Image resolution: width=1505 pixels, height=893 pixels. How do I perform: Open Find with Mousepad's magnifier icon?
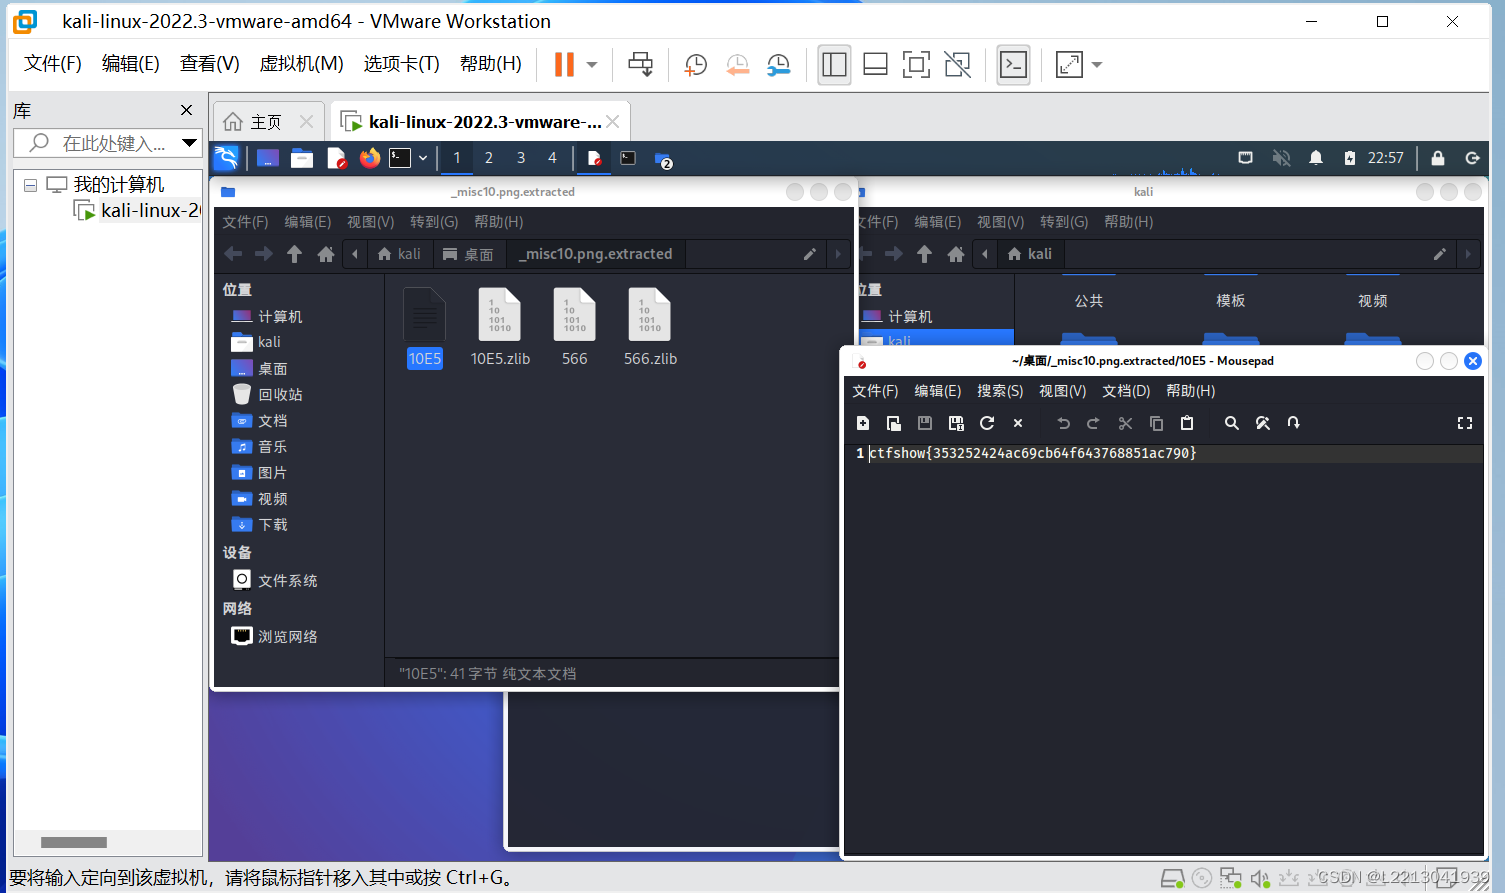1232,423
